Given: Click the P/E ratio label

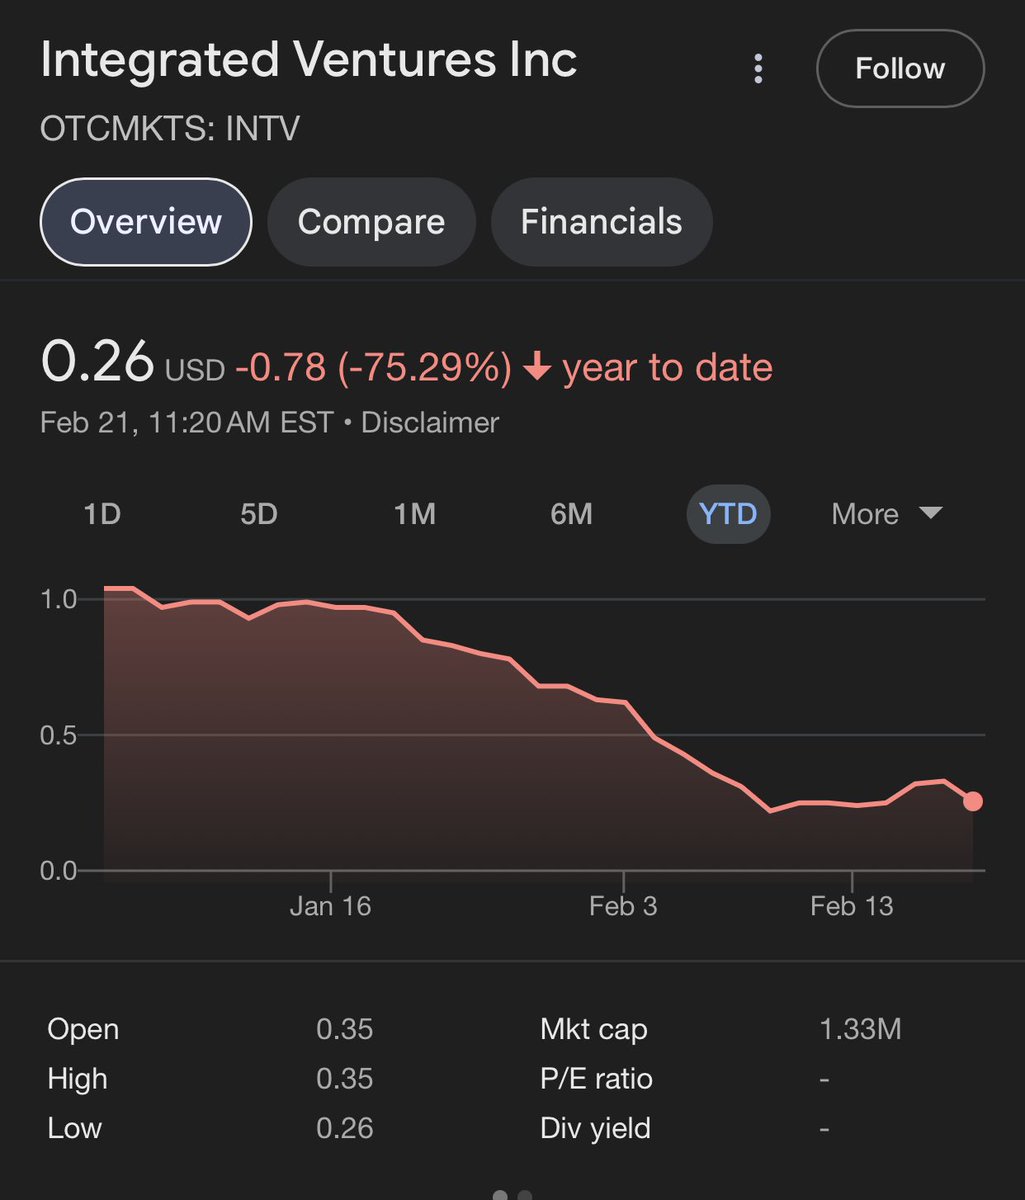Looking at the screenshot, I should point(596,1079).
